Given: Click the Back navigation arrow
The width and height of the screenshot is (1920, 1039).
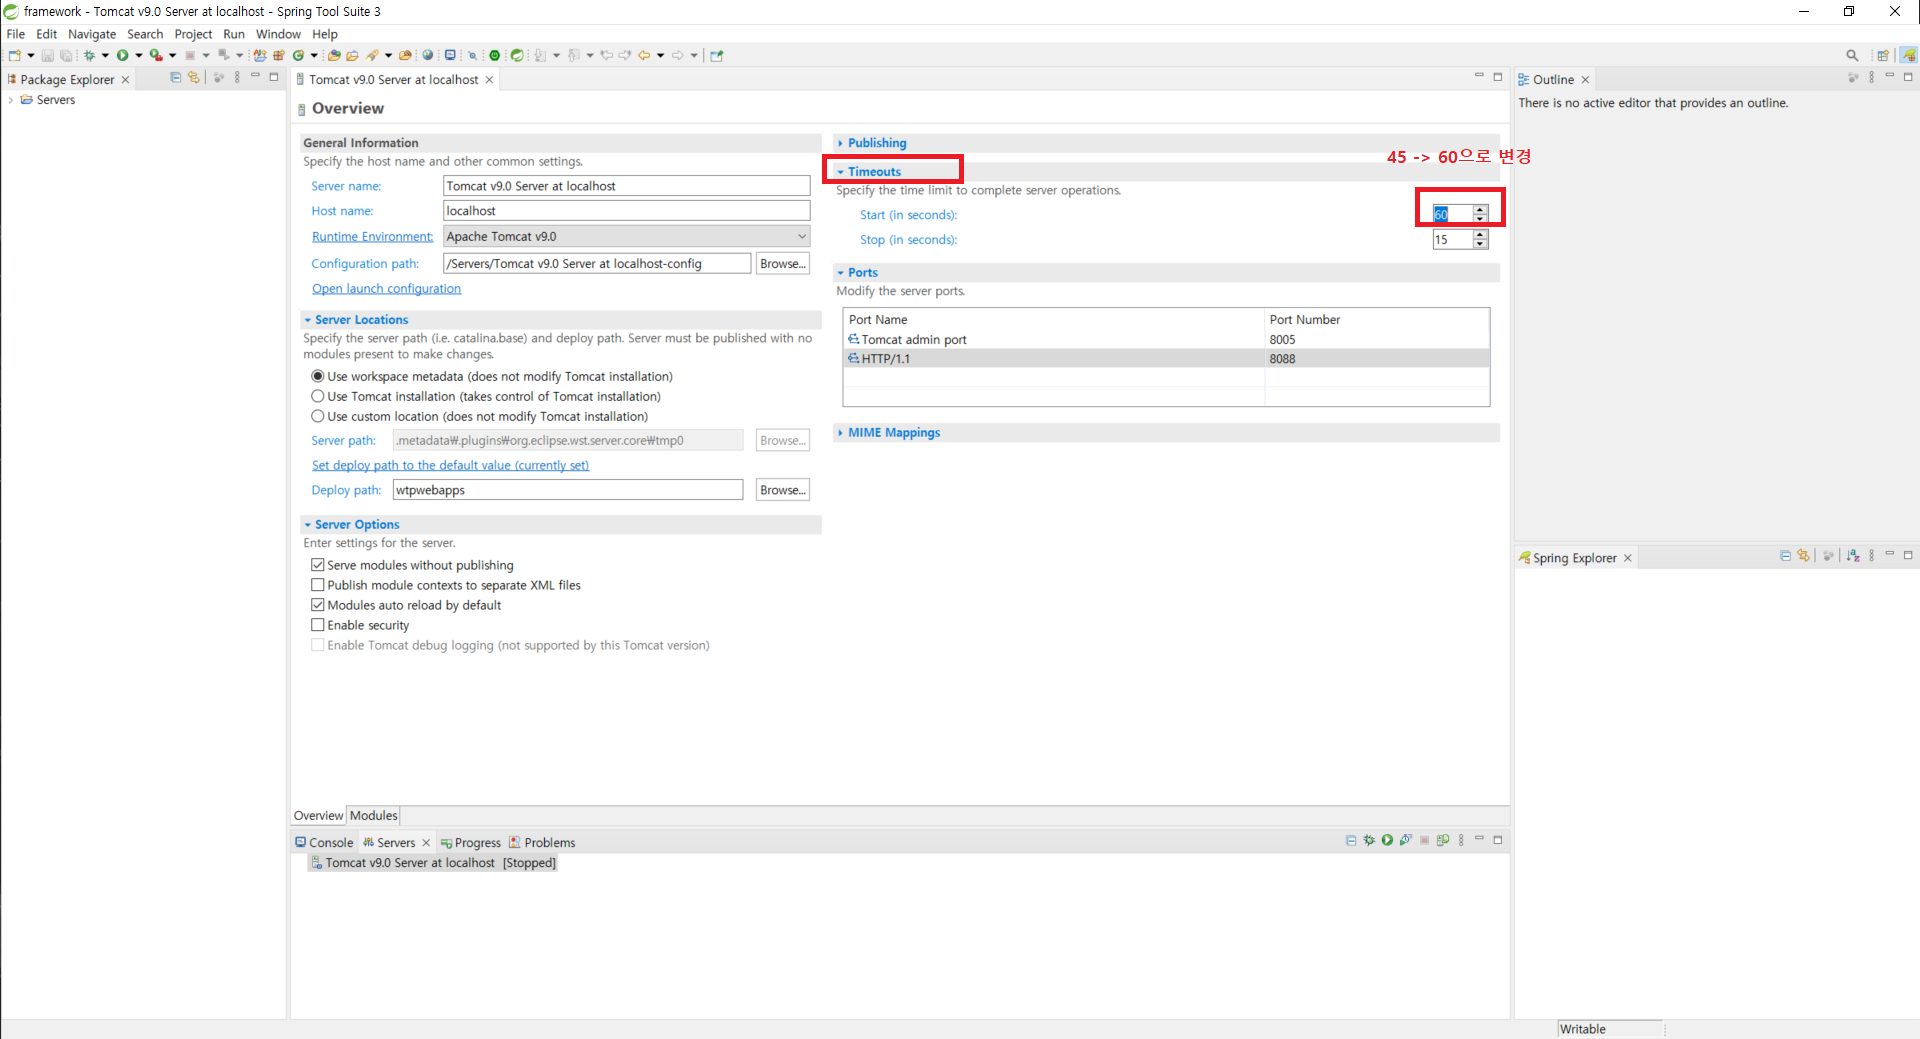Looking at the screenshot, I should 644,55.
